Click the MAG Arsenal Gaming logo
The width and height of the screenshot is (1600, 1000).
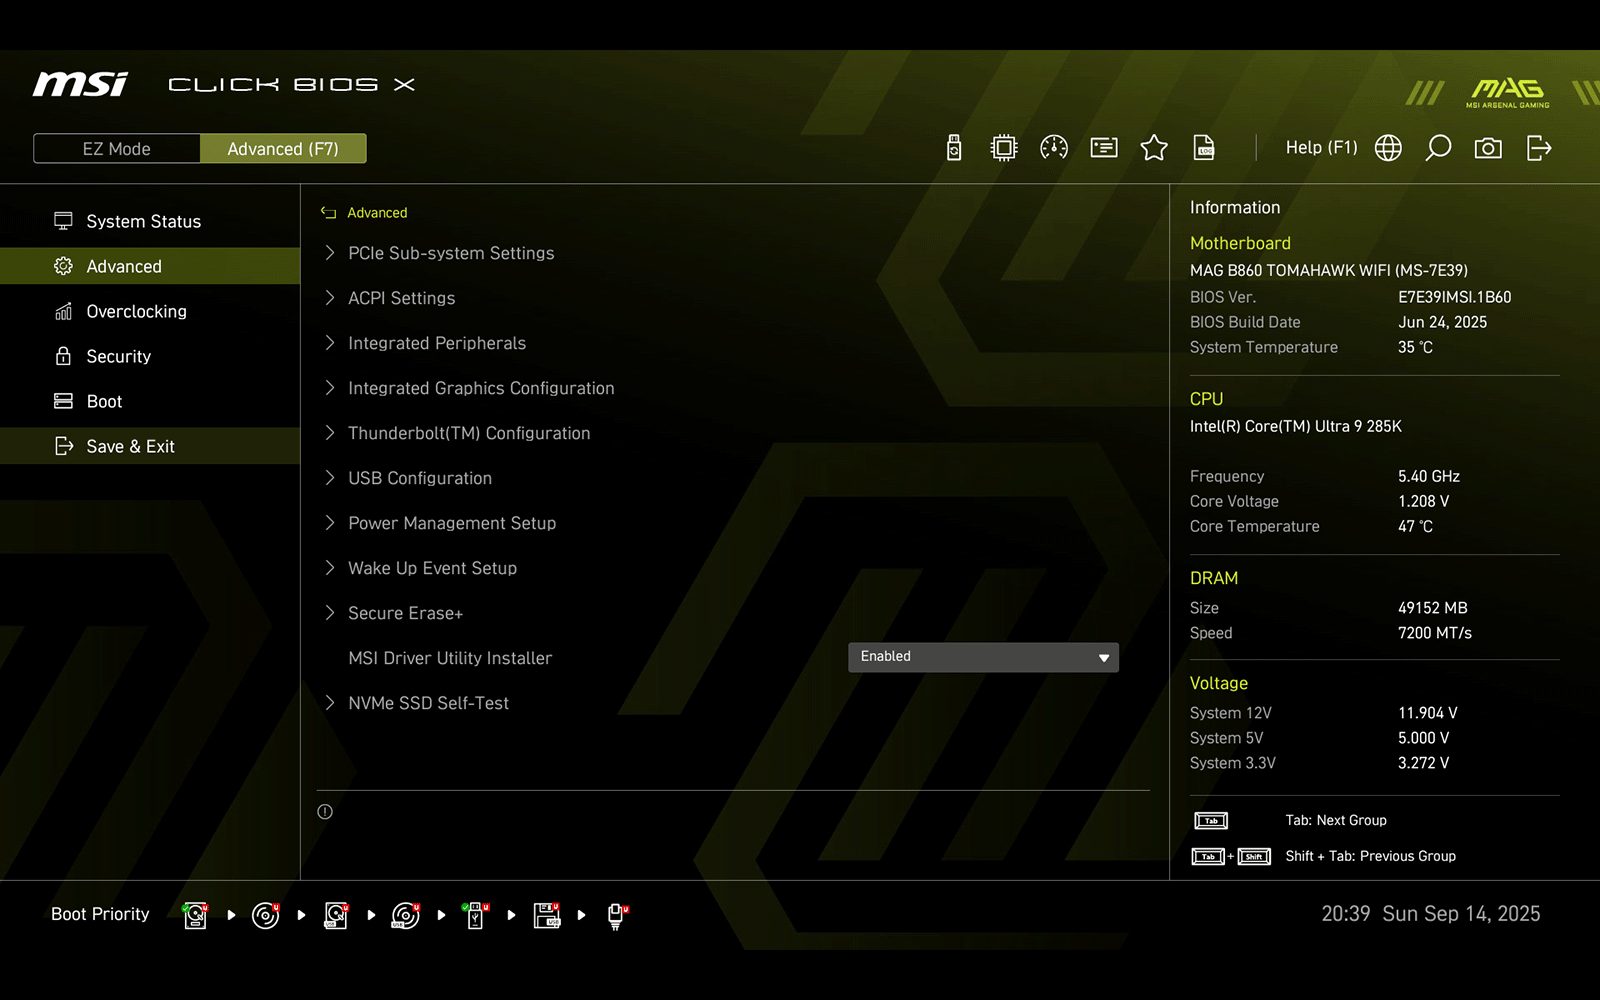[1508, 92]
